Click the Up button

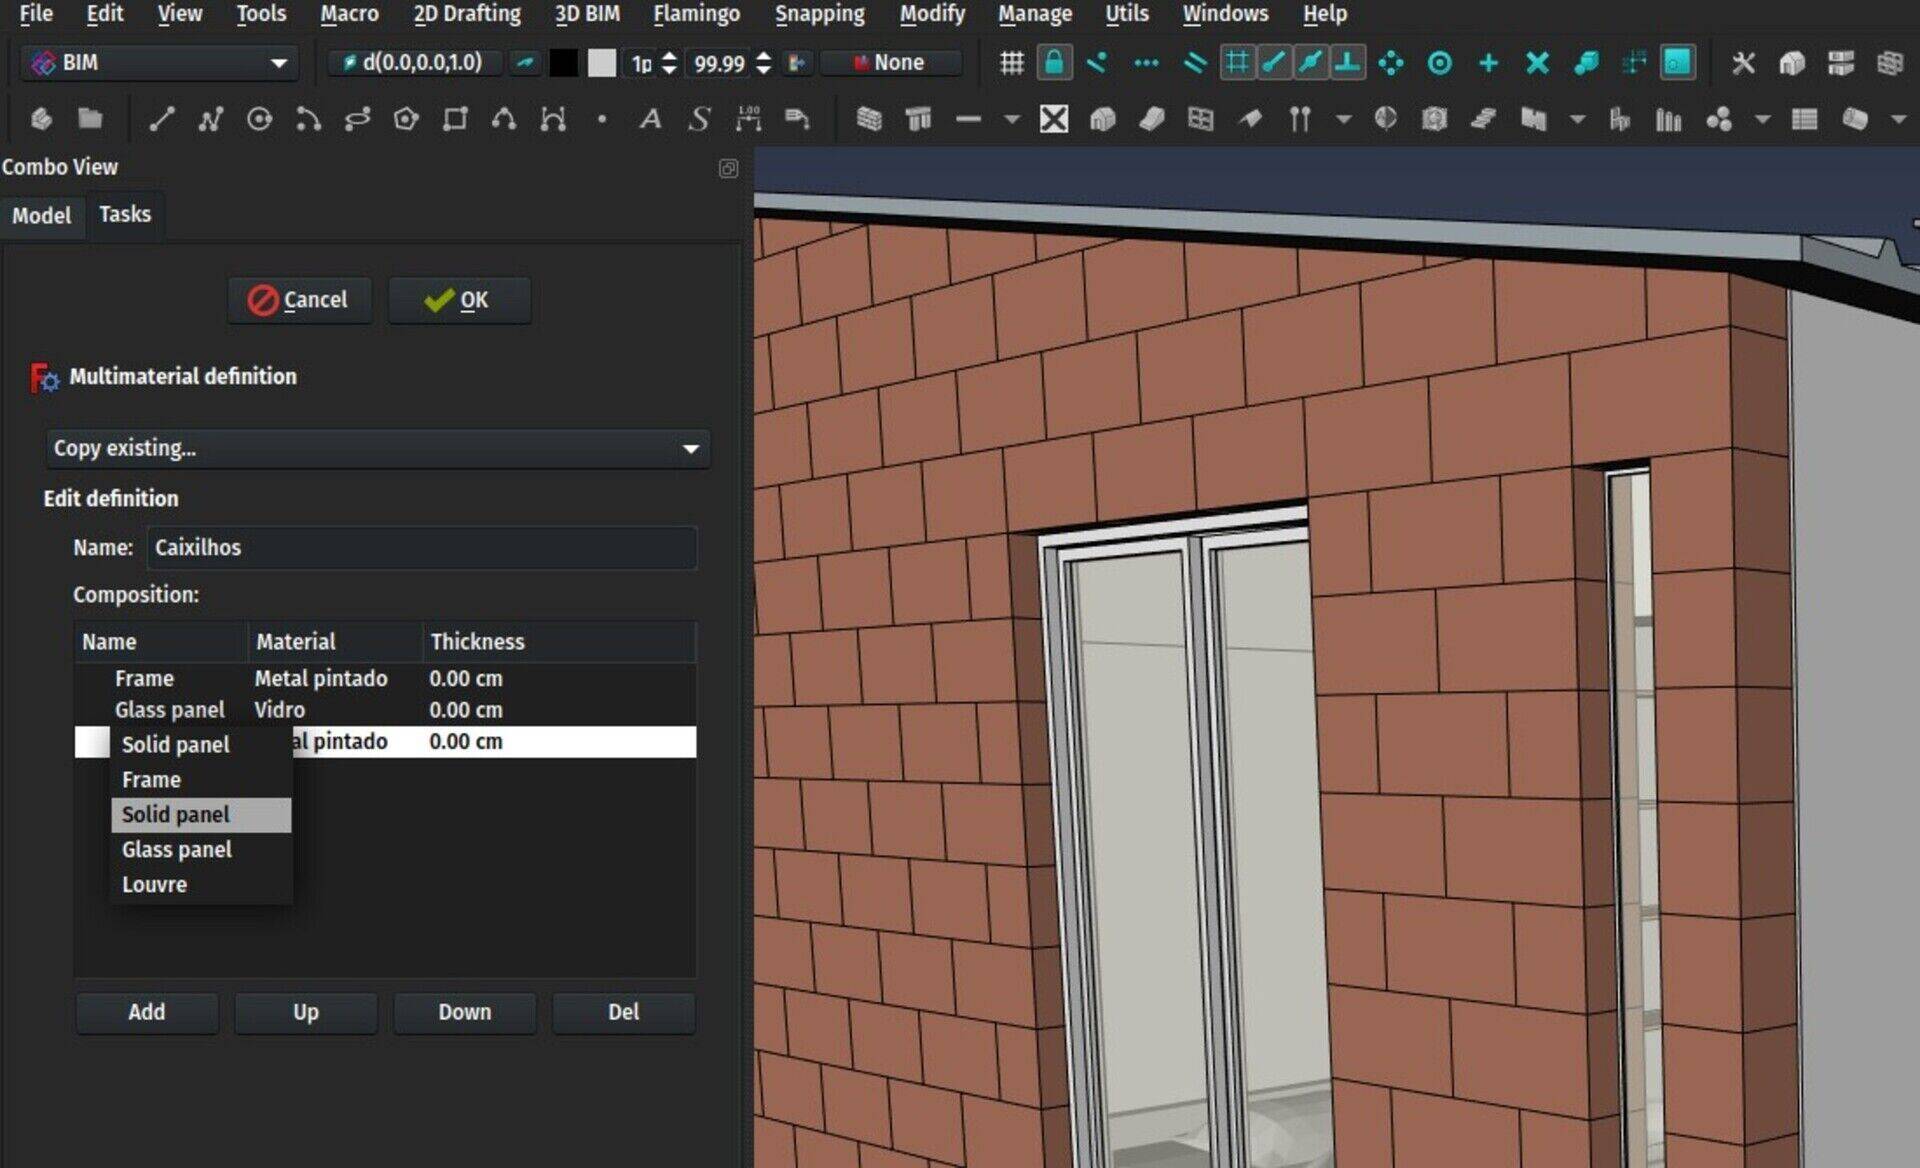click(306, 1012)
